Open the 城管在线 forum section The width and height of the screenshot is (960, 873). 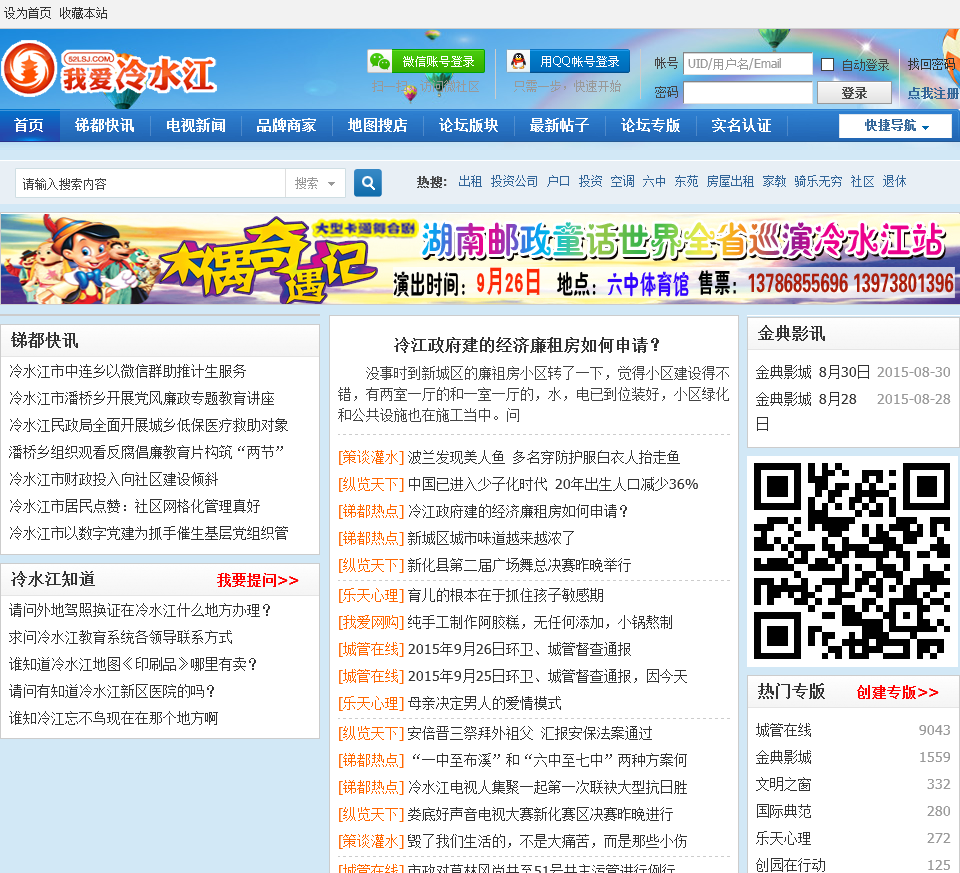pyautogui.click(x=783, y=730)
